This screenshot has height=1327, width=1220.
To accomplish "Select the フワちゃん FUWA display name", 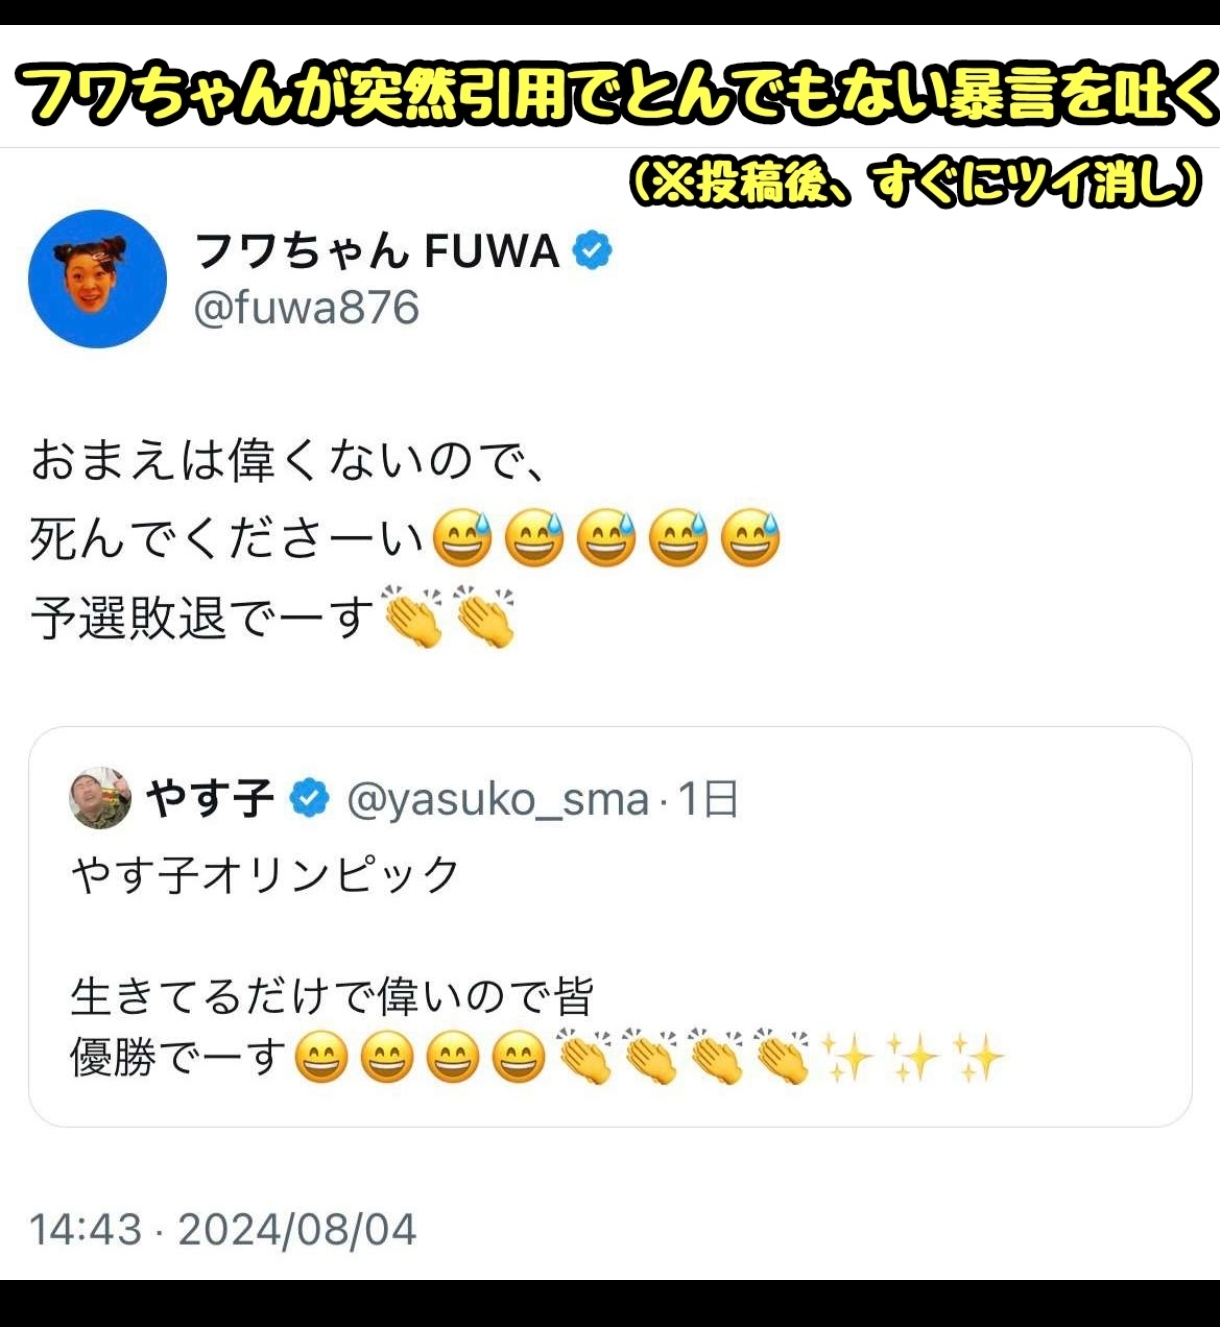I will (376, 250).
